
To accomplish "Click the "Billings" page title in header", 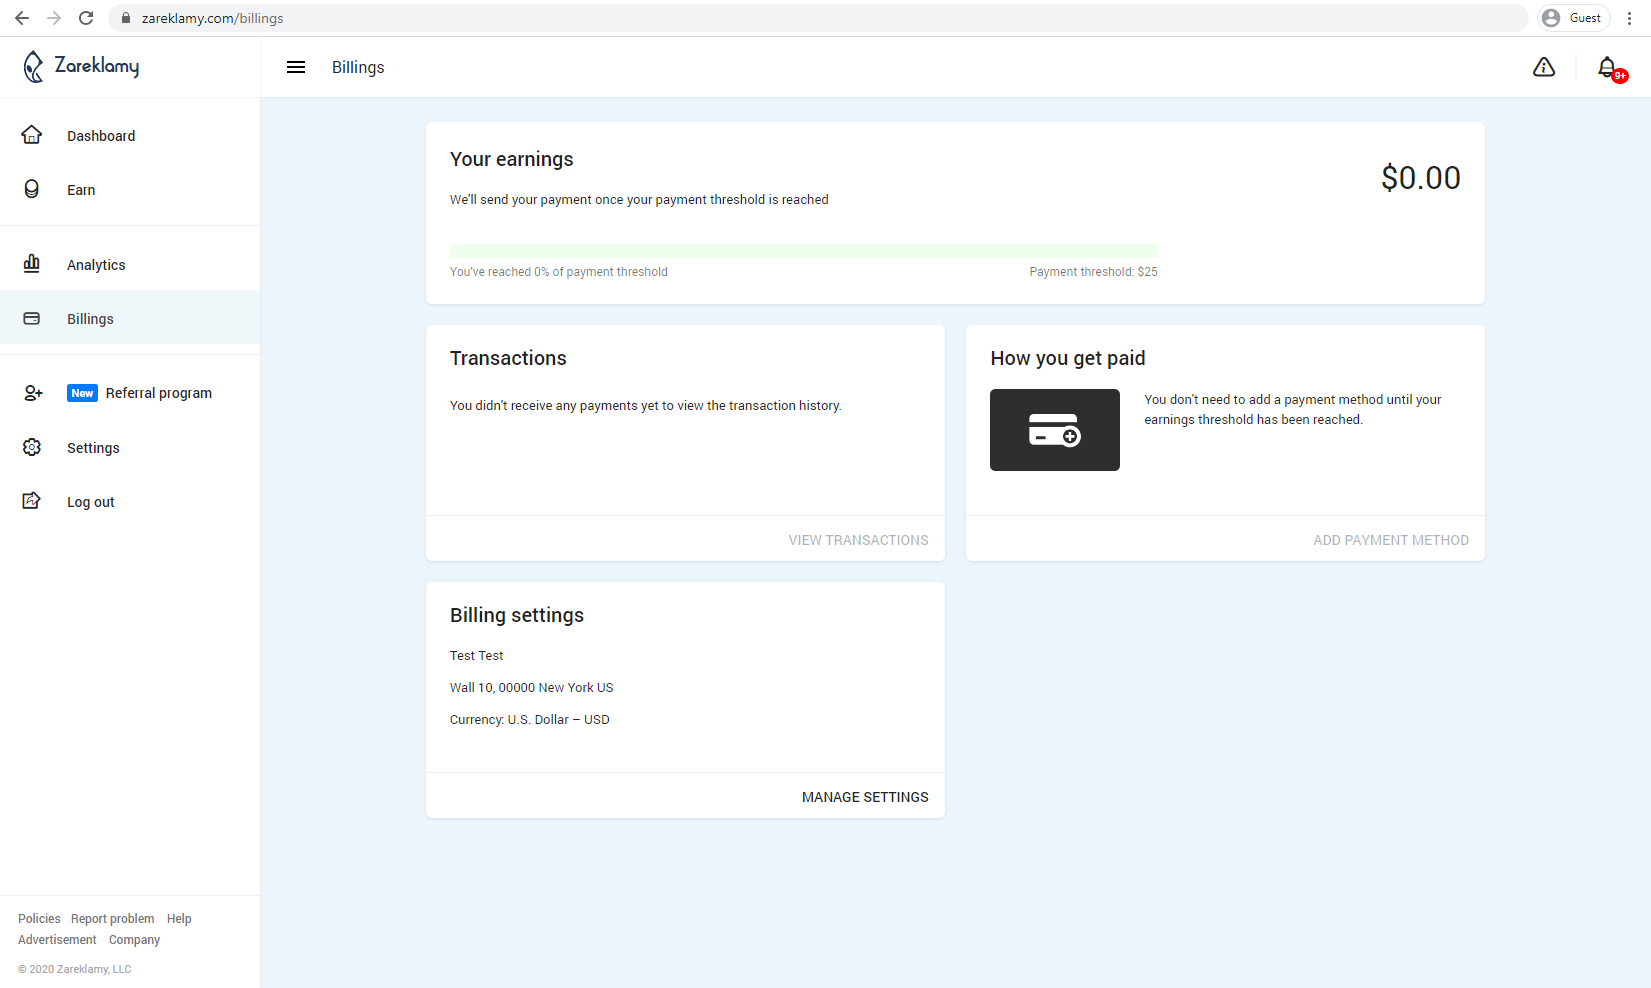I will [358, 67].
